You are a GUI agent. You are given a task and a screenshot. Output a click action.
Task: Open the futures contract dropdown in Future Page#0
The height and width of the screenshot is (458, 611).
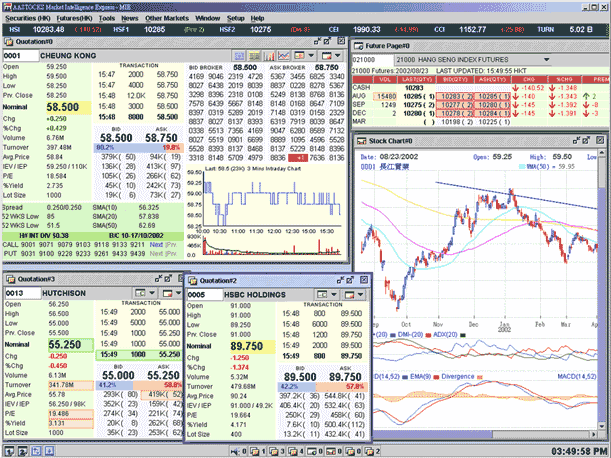point(546,60)
